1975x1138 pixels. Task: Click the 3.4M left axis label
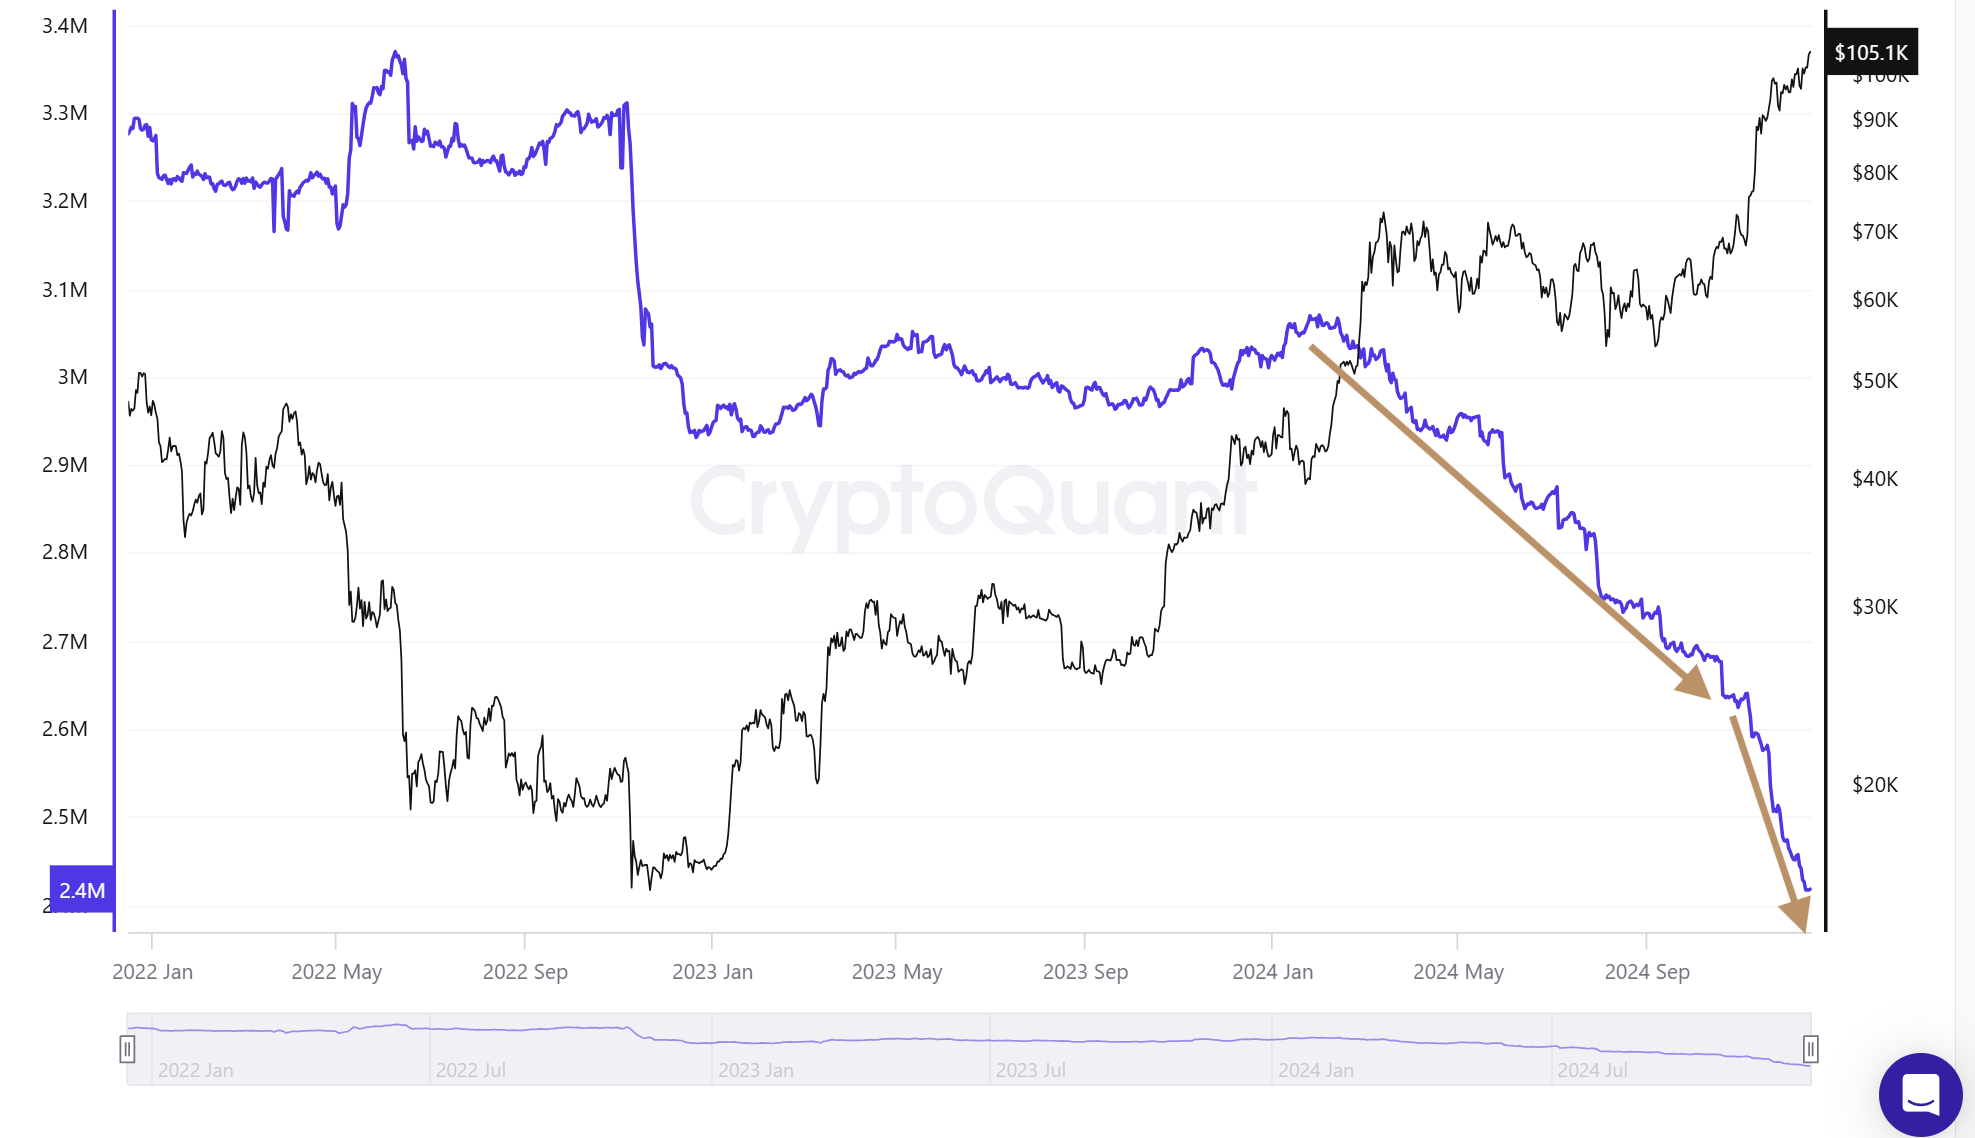[x=65, y=26]
